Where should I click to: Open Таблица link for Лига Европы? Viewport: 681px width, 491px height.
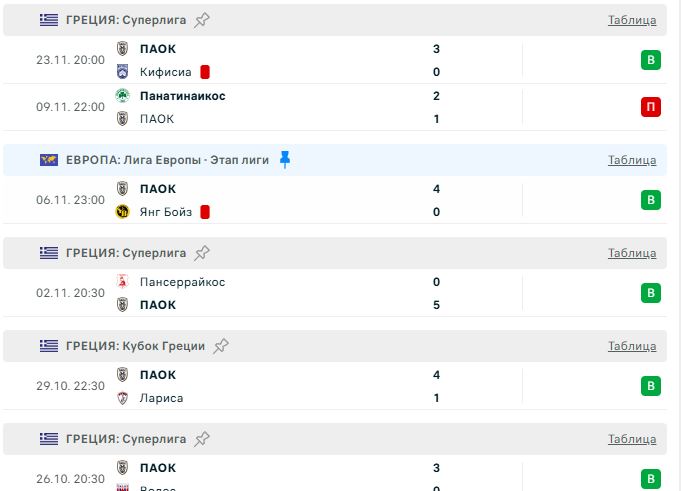click(632, 160)
